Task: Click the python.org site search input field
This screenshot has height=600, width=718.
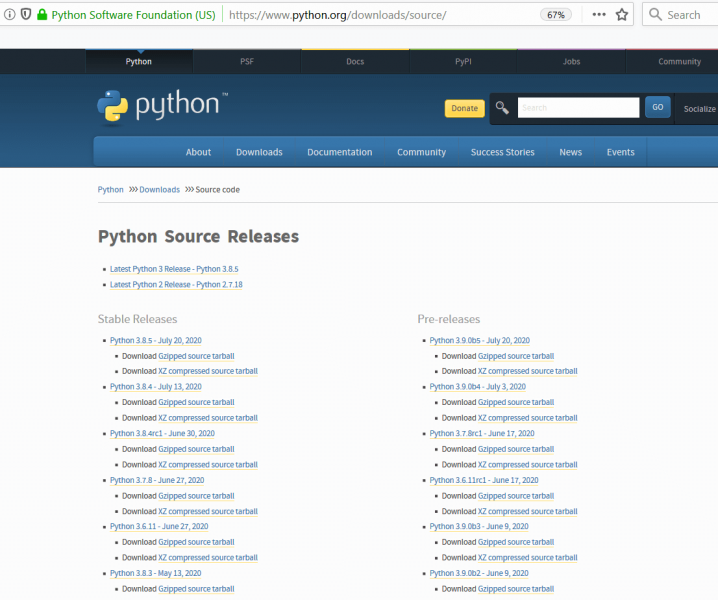Action: 578,108
